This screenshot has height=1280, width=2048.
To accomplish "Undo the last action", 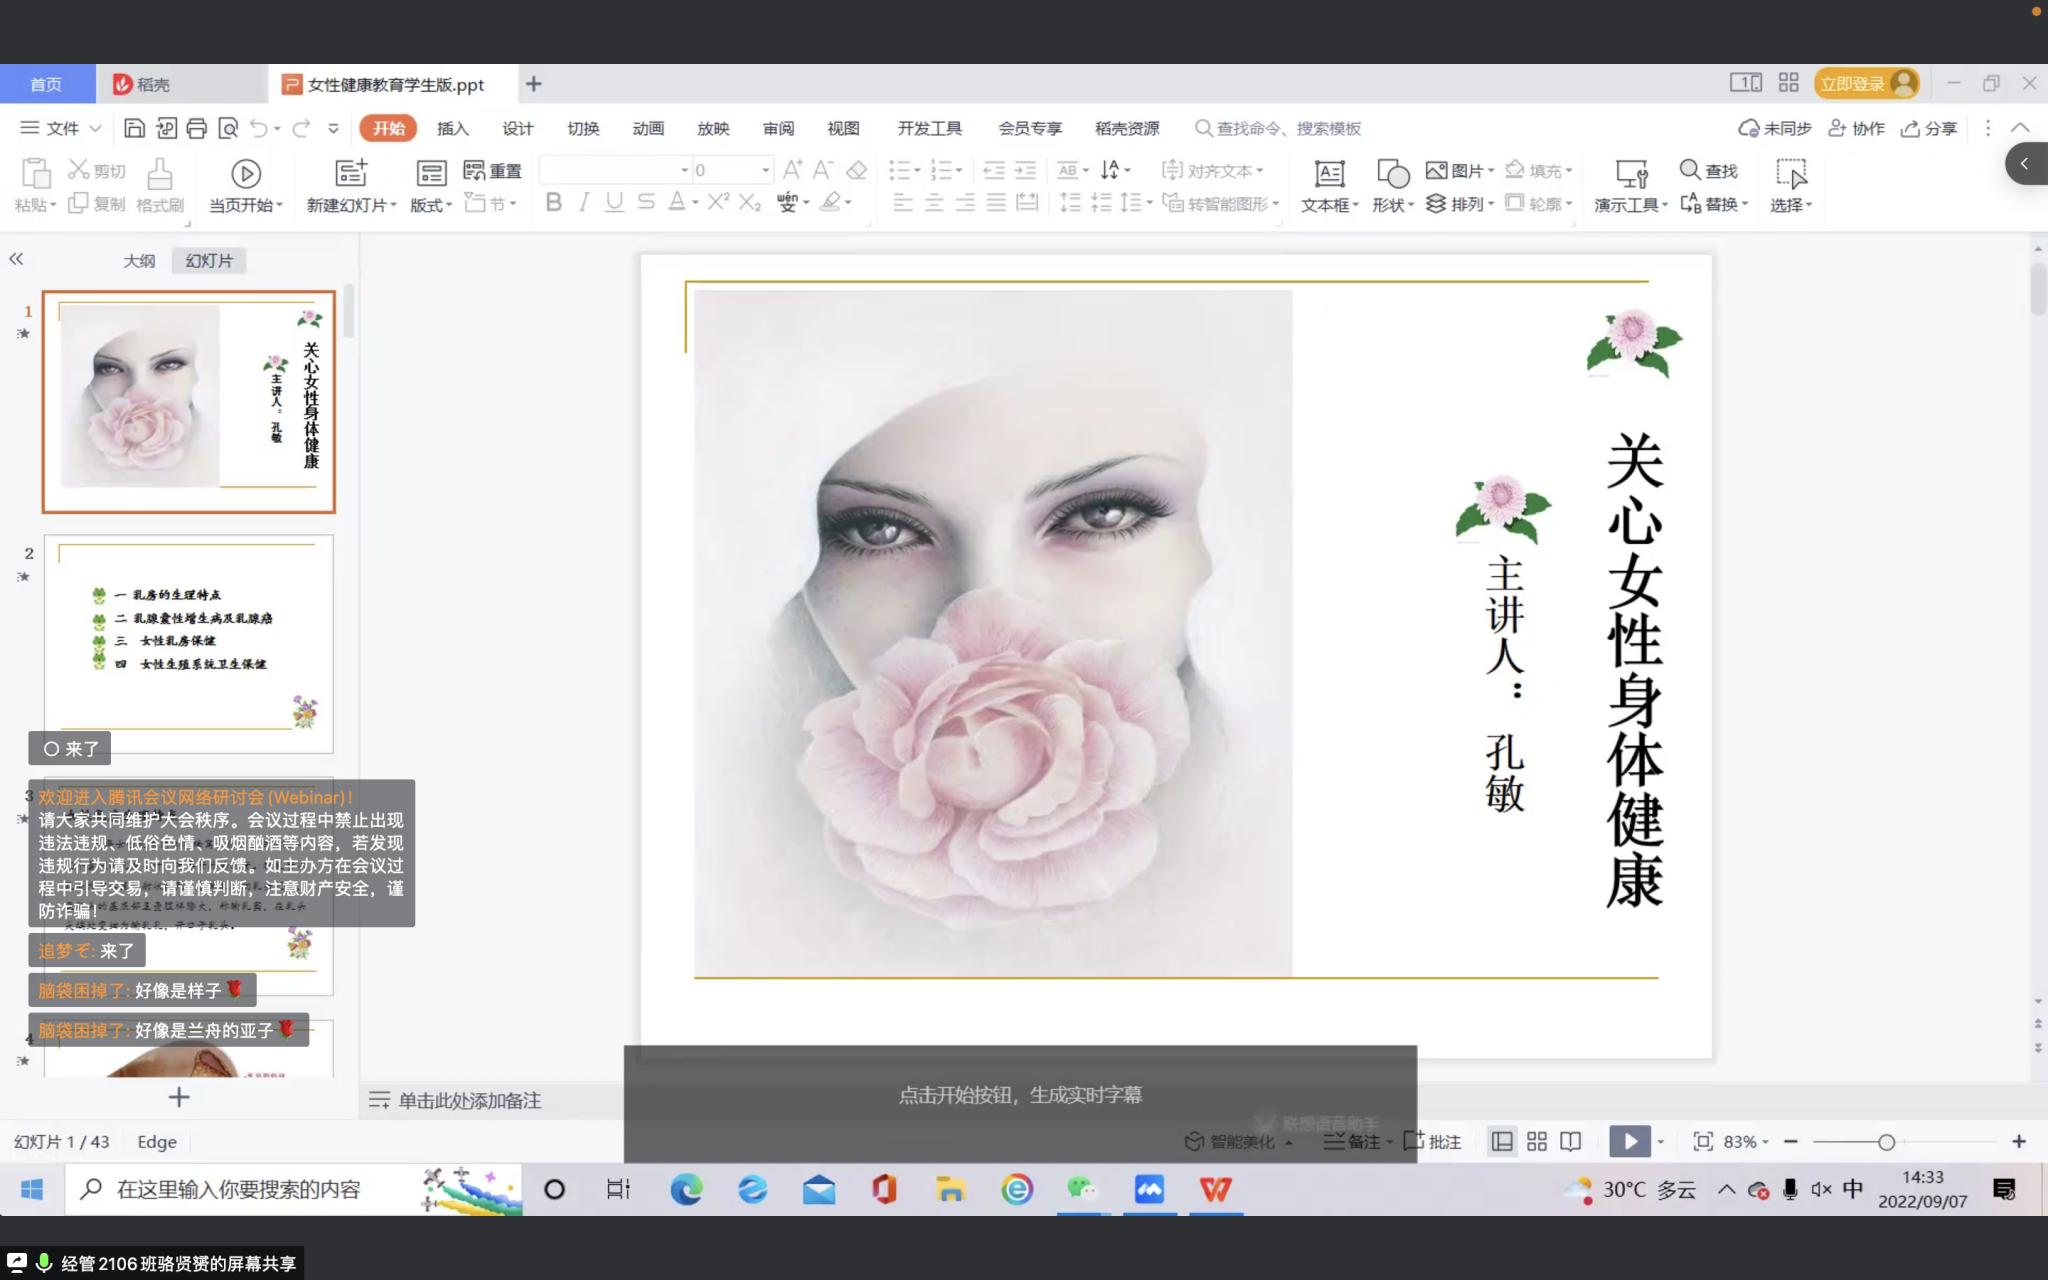I will click(x=259, y=128).
